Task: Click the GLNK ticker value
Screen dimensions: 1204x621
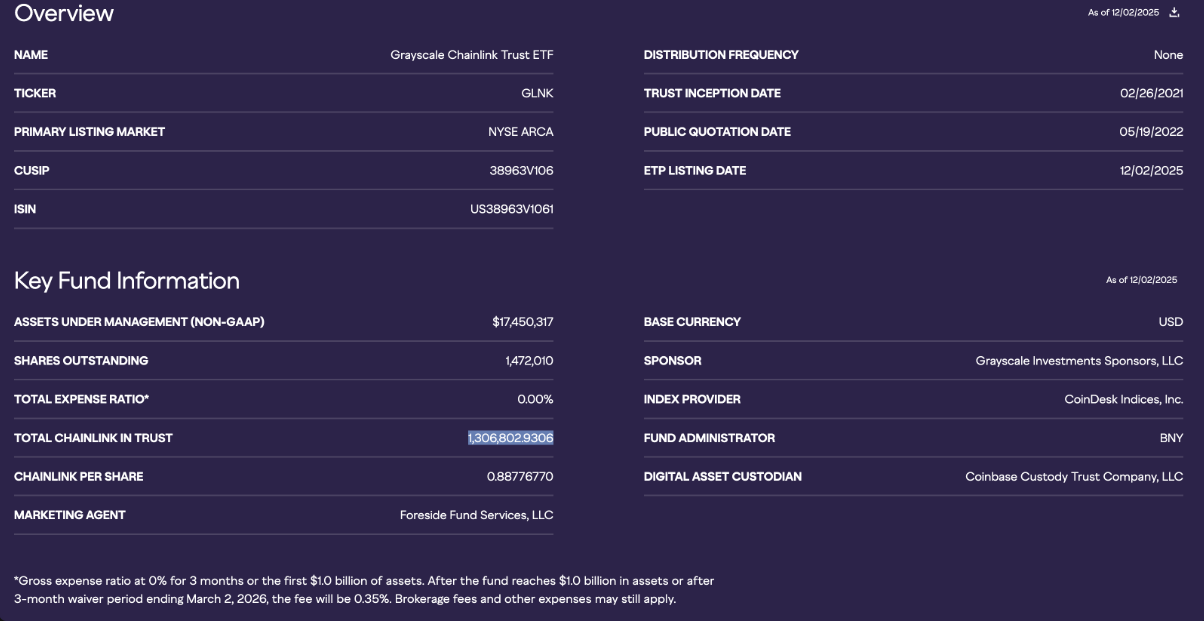Action: pos(537,93)
